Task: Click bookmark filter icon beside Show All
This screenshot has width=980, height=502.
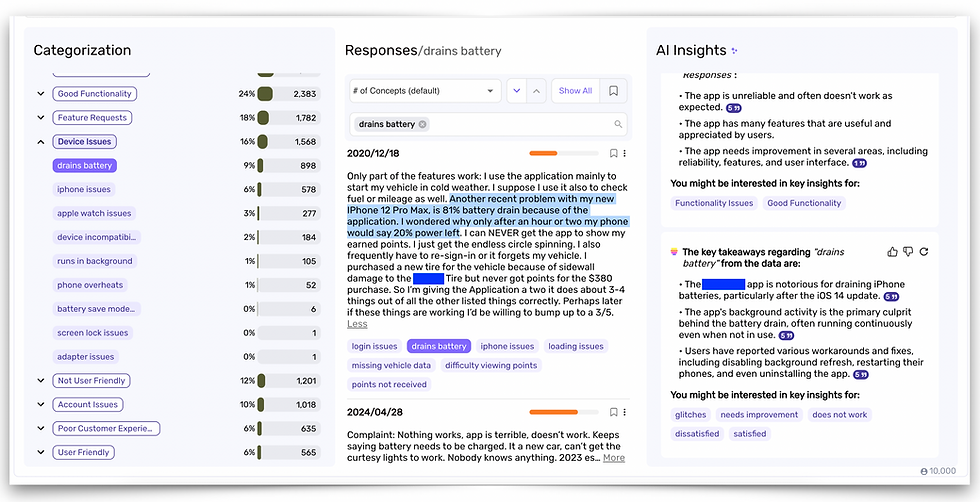Action: 613,91
